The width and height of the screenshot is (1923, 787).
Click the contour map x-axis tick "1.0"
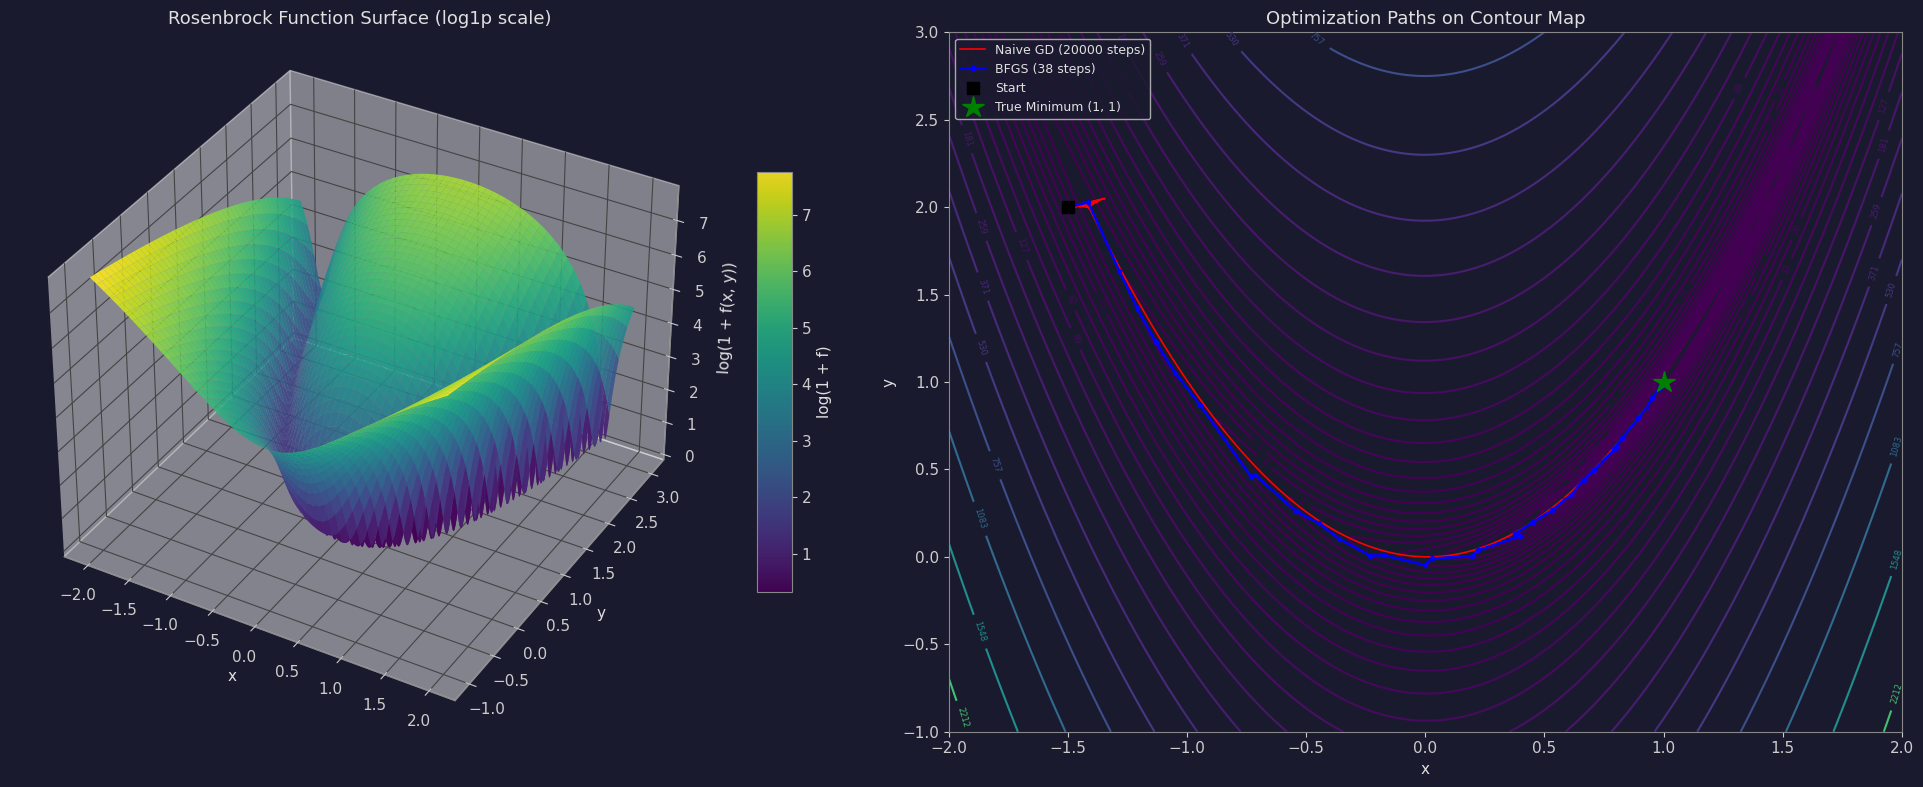pos(1664,748)
